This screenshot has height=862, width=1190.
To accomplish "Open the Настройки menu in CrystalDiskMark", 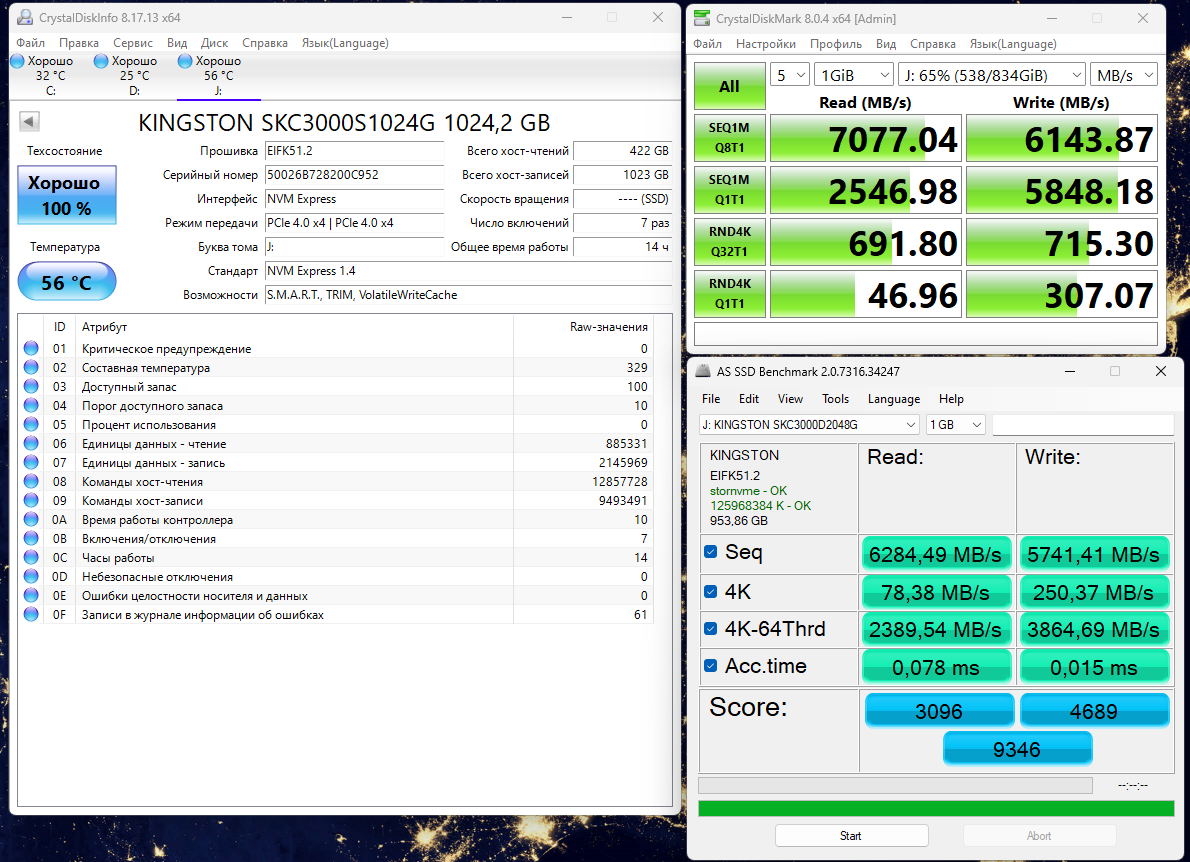I will coord(766,44).
